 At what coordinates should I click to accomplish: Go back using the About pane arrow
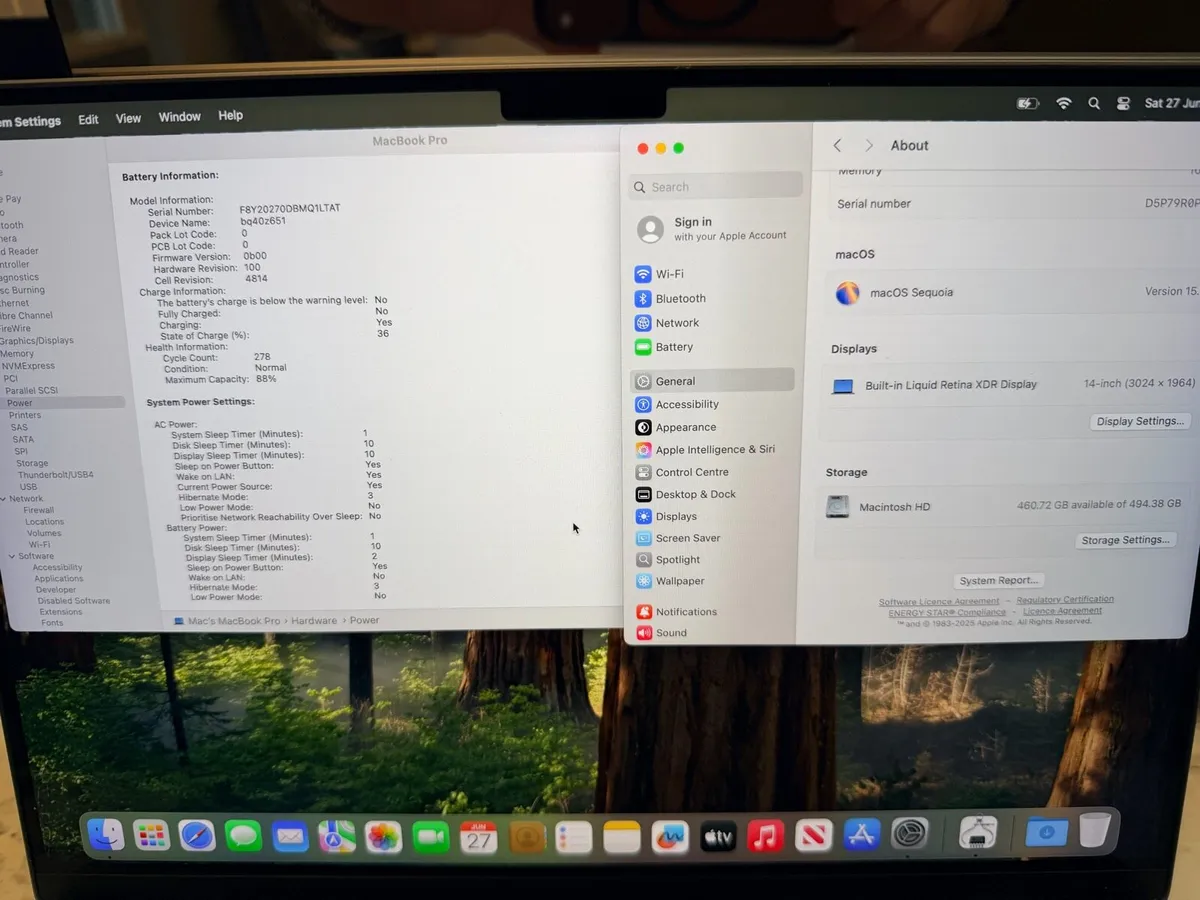point(838,146)
